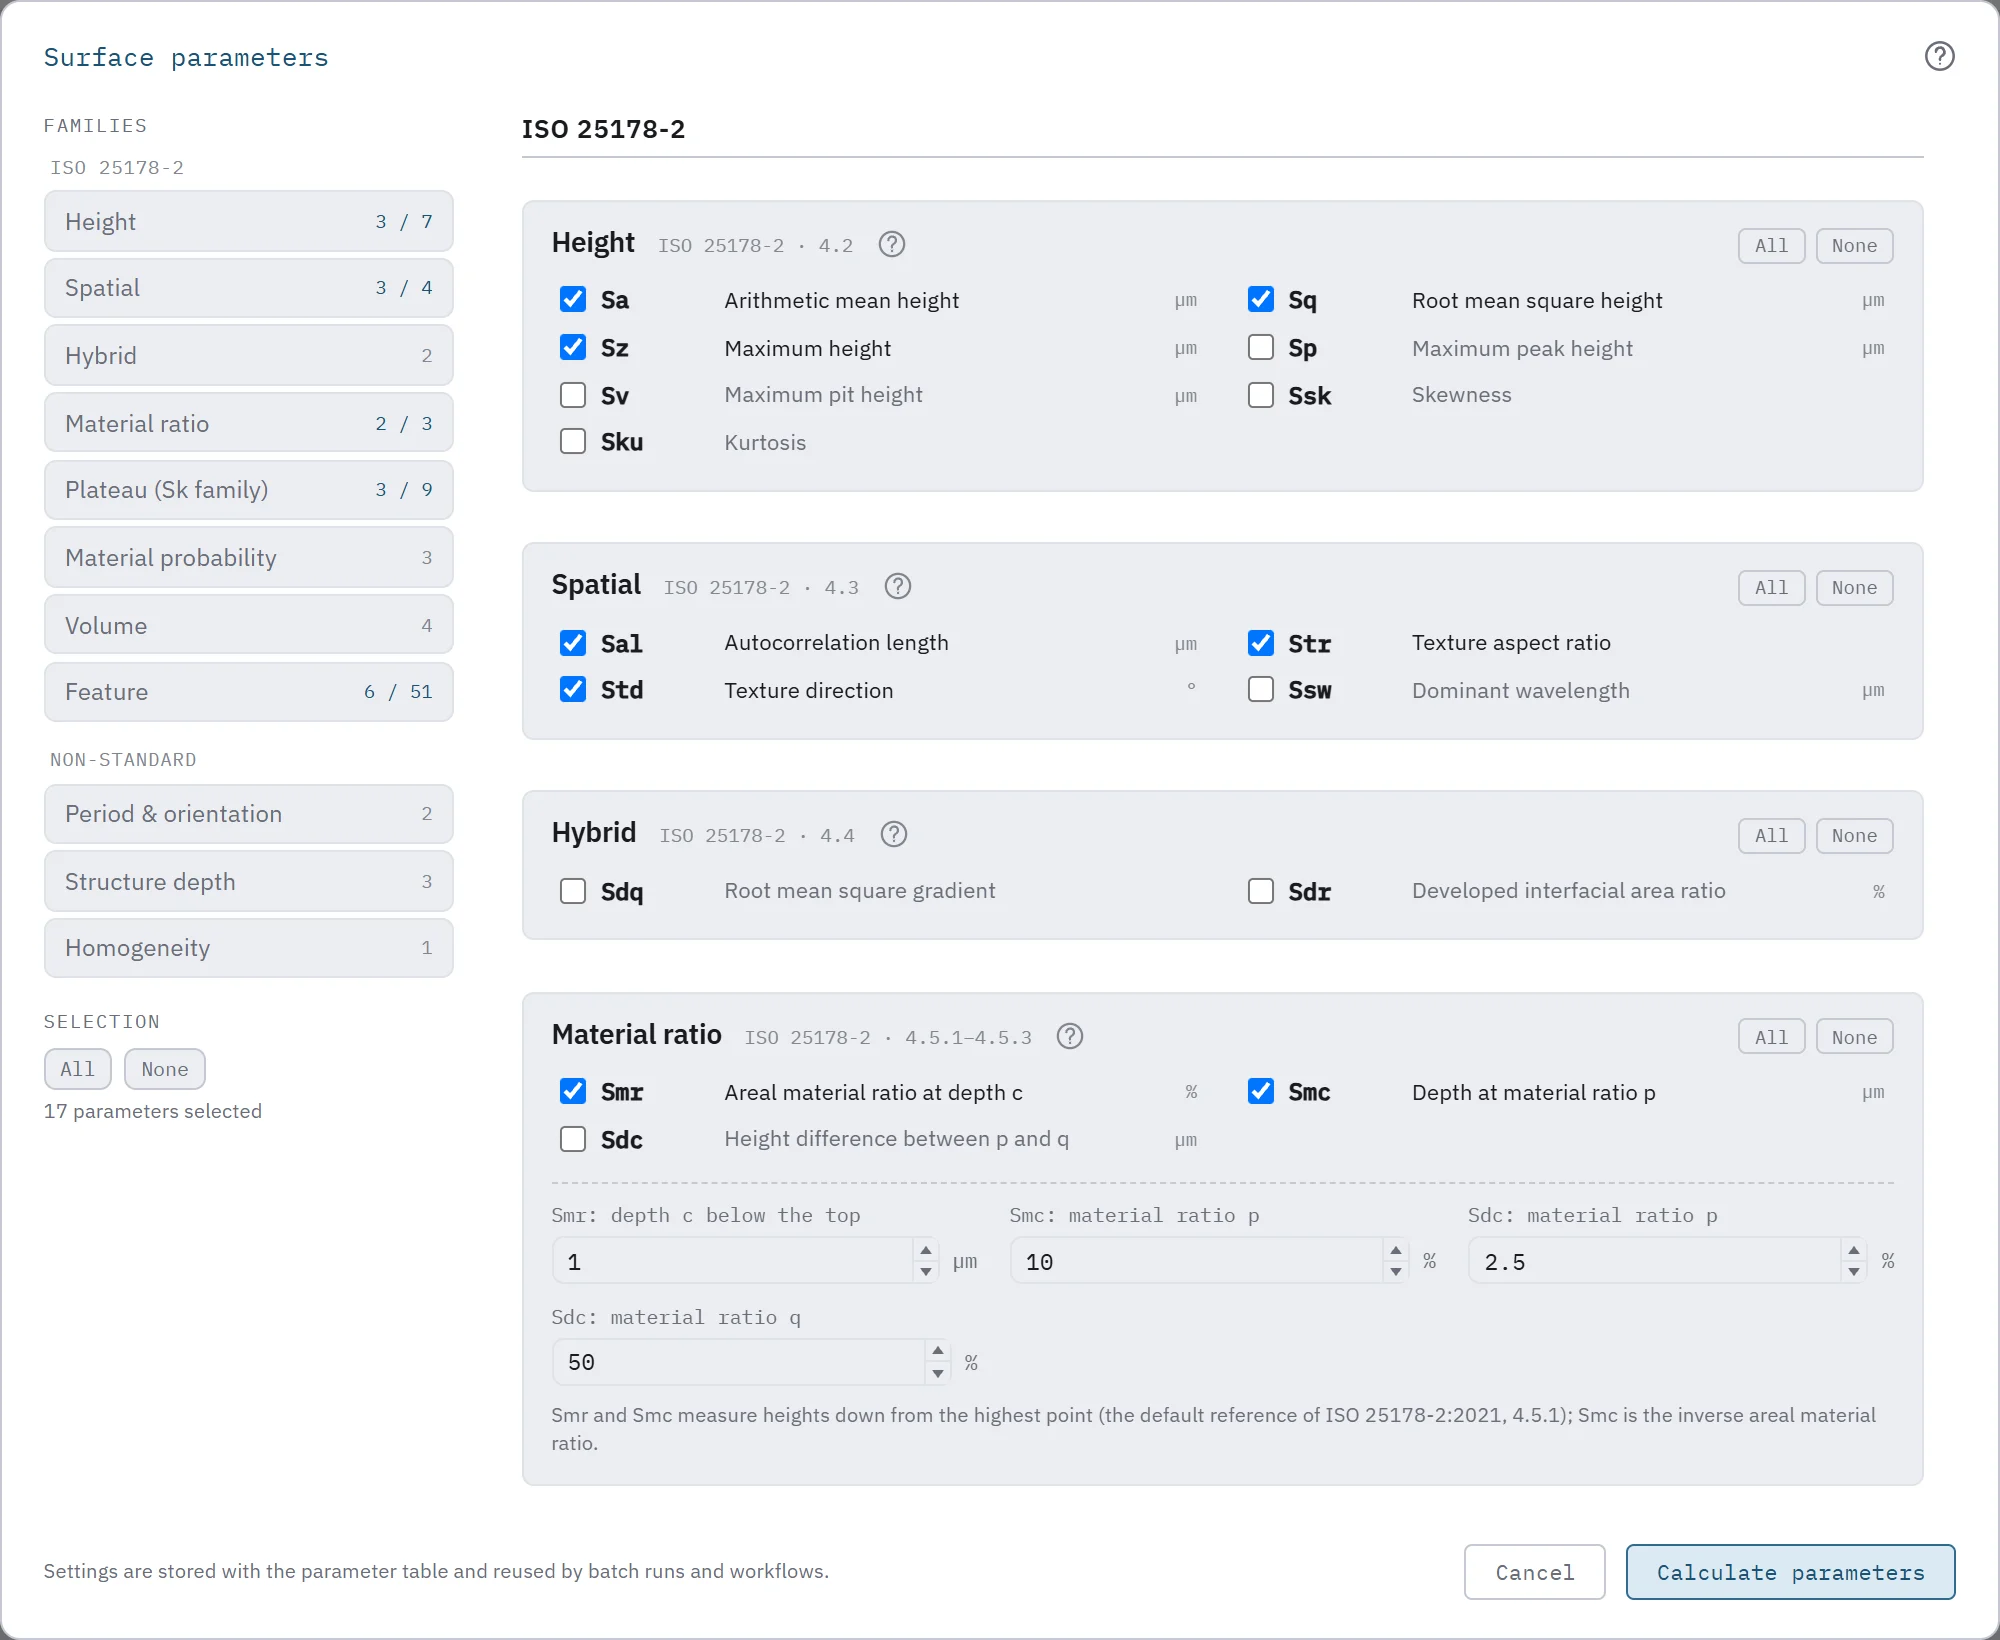Select All hybrid parameters
Viewport: 2000px width, 1640px height.
[1771, 835]
